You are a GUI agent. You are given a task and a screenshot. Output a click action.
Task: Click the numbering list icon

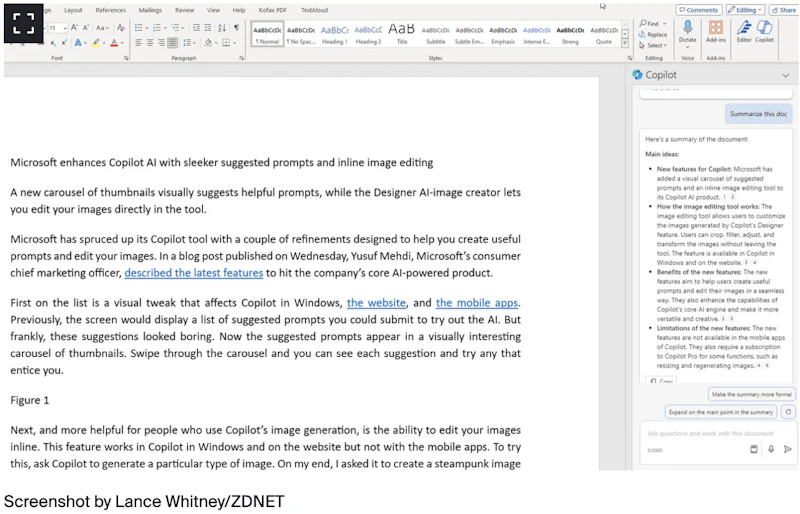(x=157, y=28)
